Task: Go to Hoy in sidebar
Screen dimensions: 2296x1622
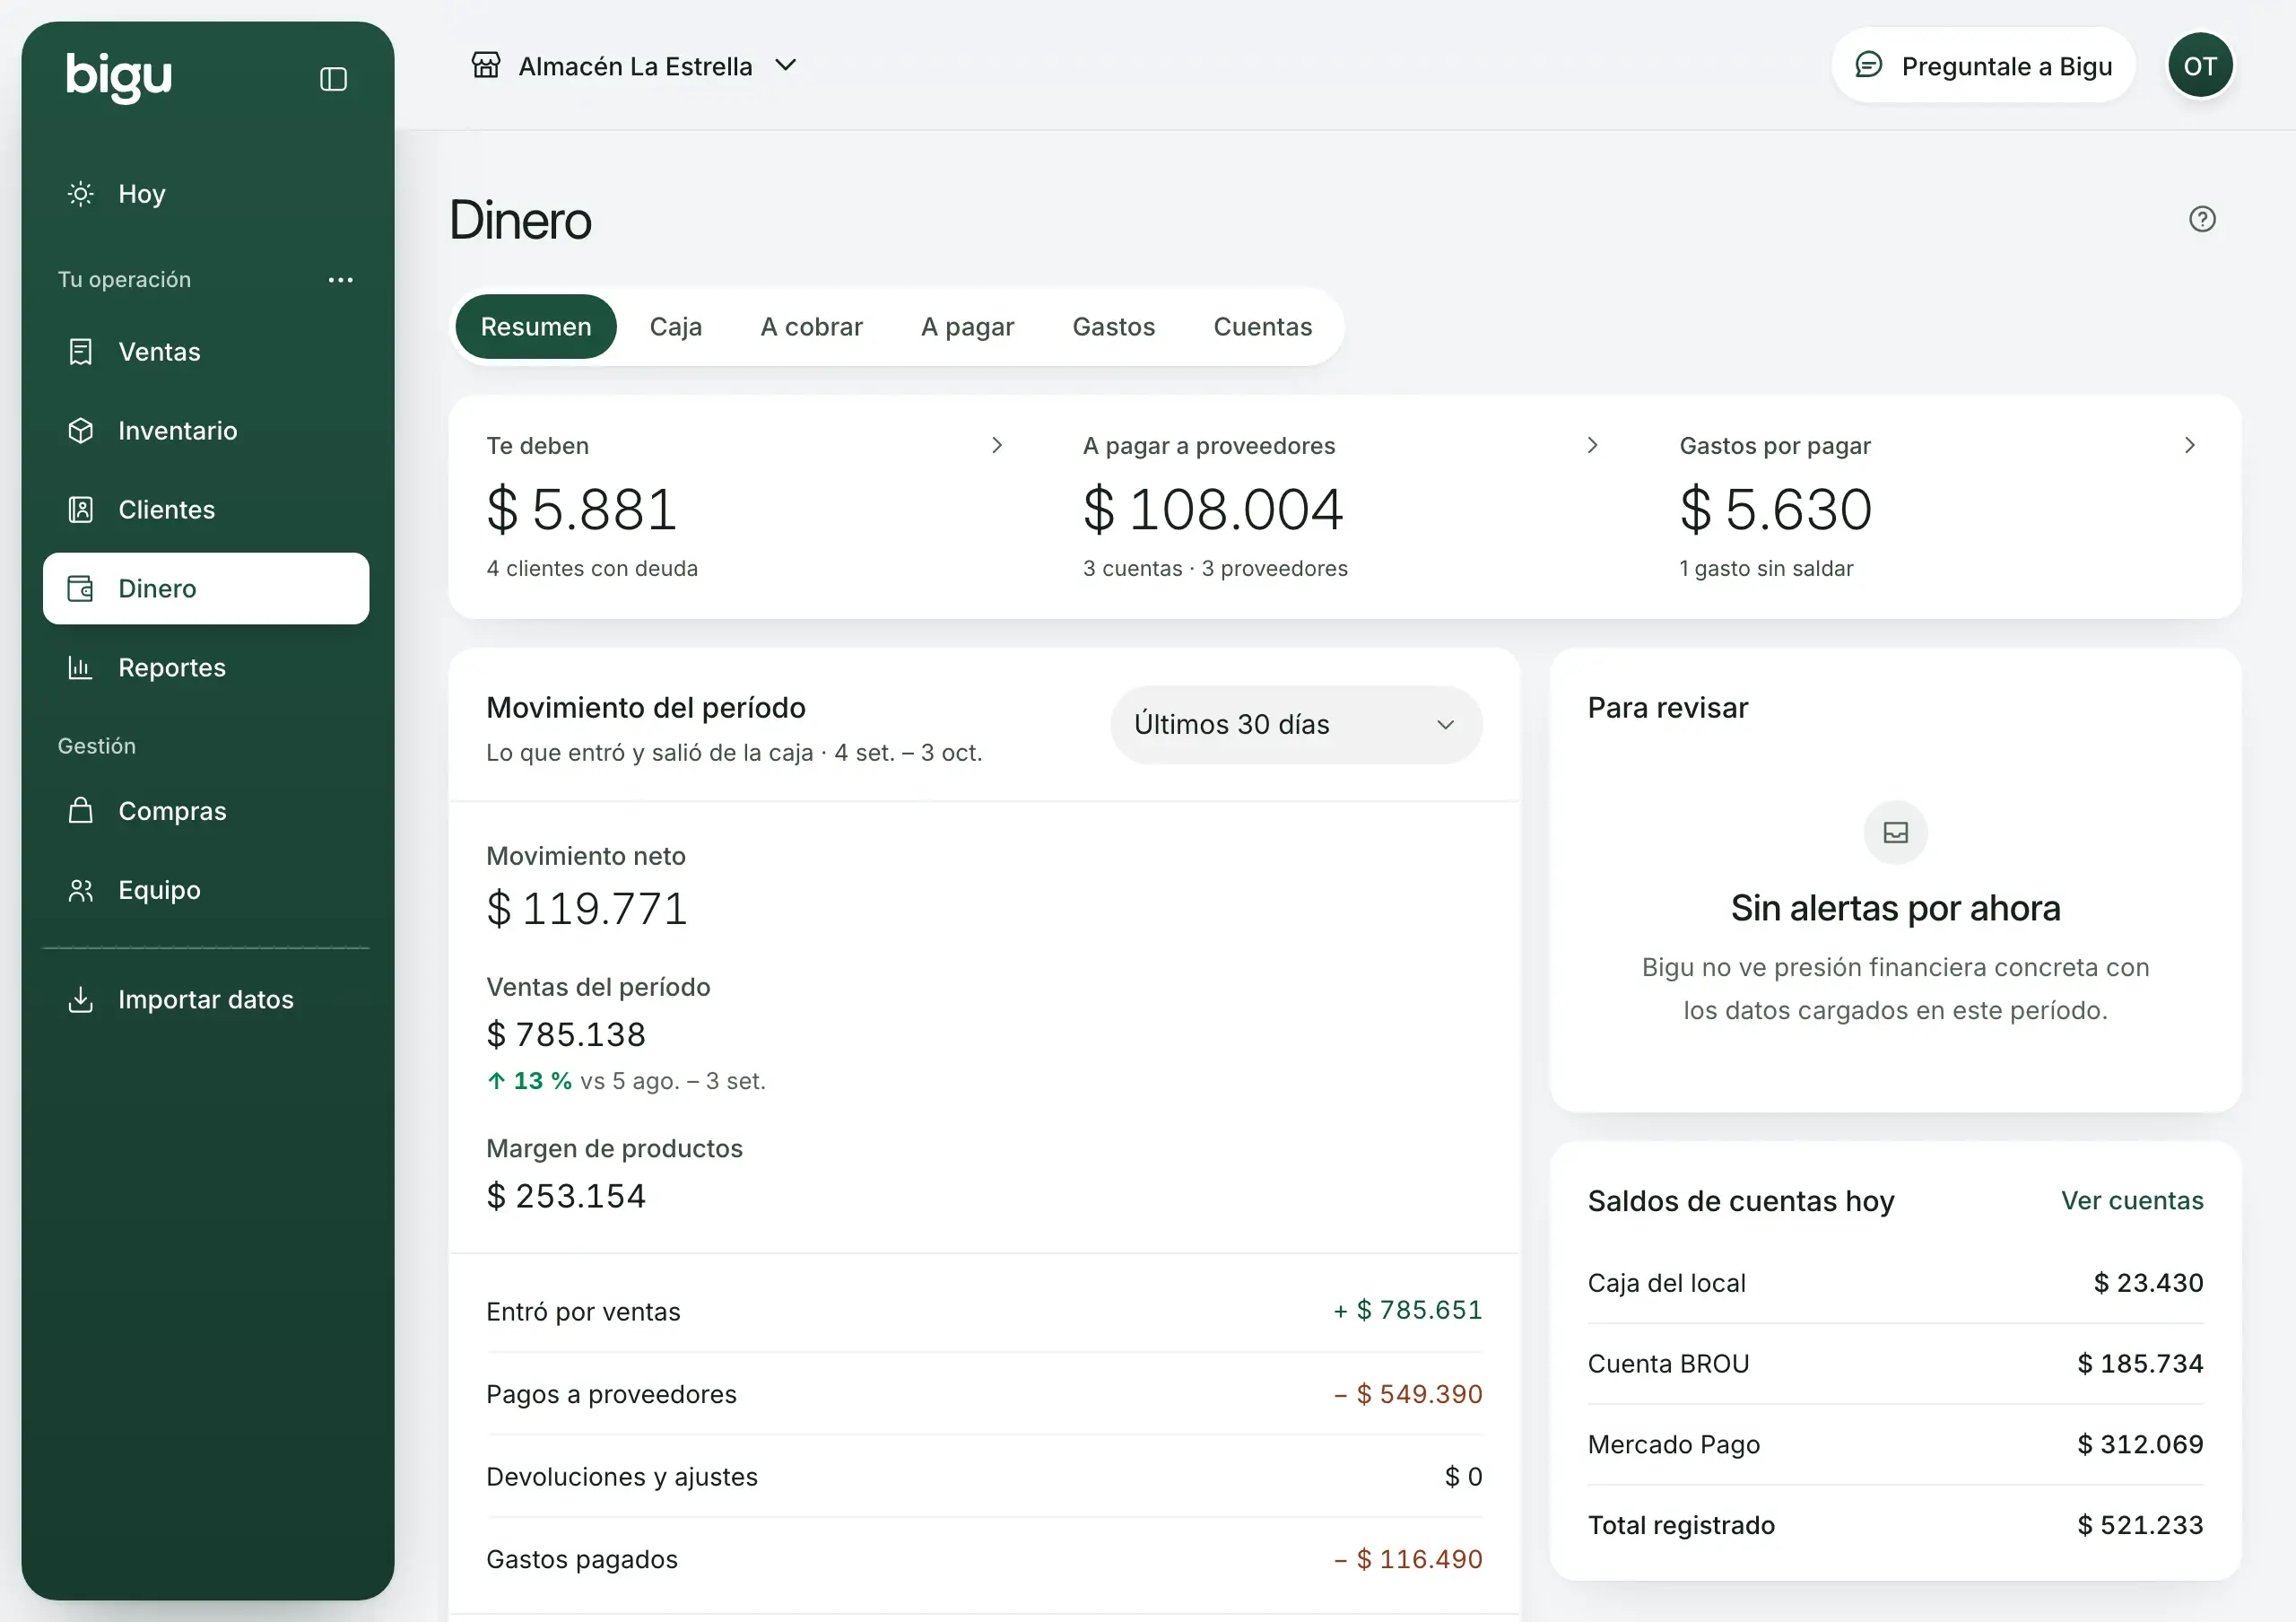Action: click(x=206, y=194)
